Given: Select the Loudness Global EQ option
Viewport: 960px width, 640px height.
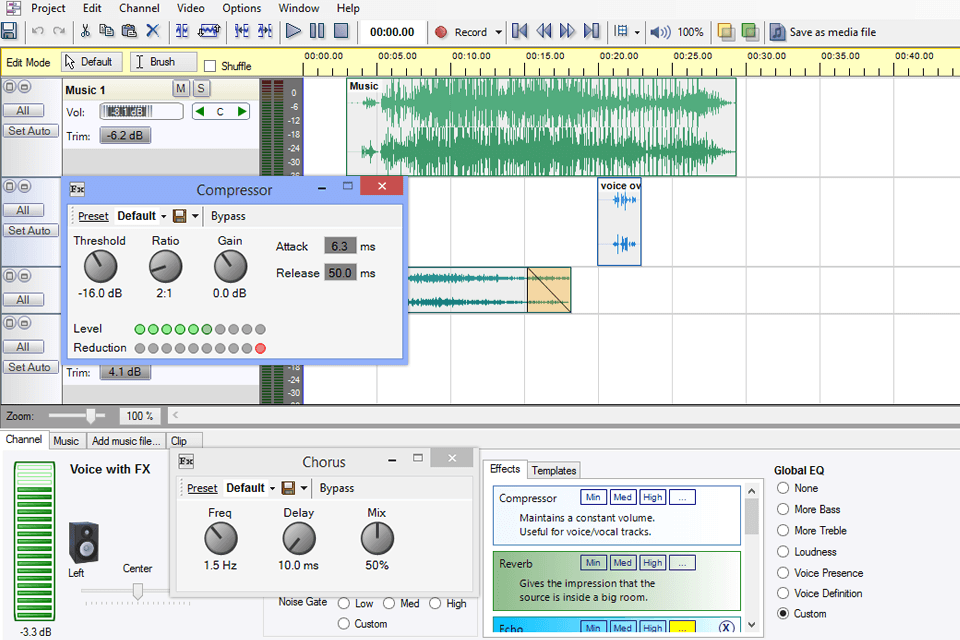Looking at the screenshot, I should click(784, 552).
